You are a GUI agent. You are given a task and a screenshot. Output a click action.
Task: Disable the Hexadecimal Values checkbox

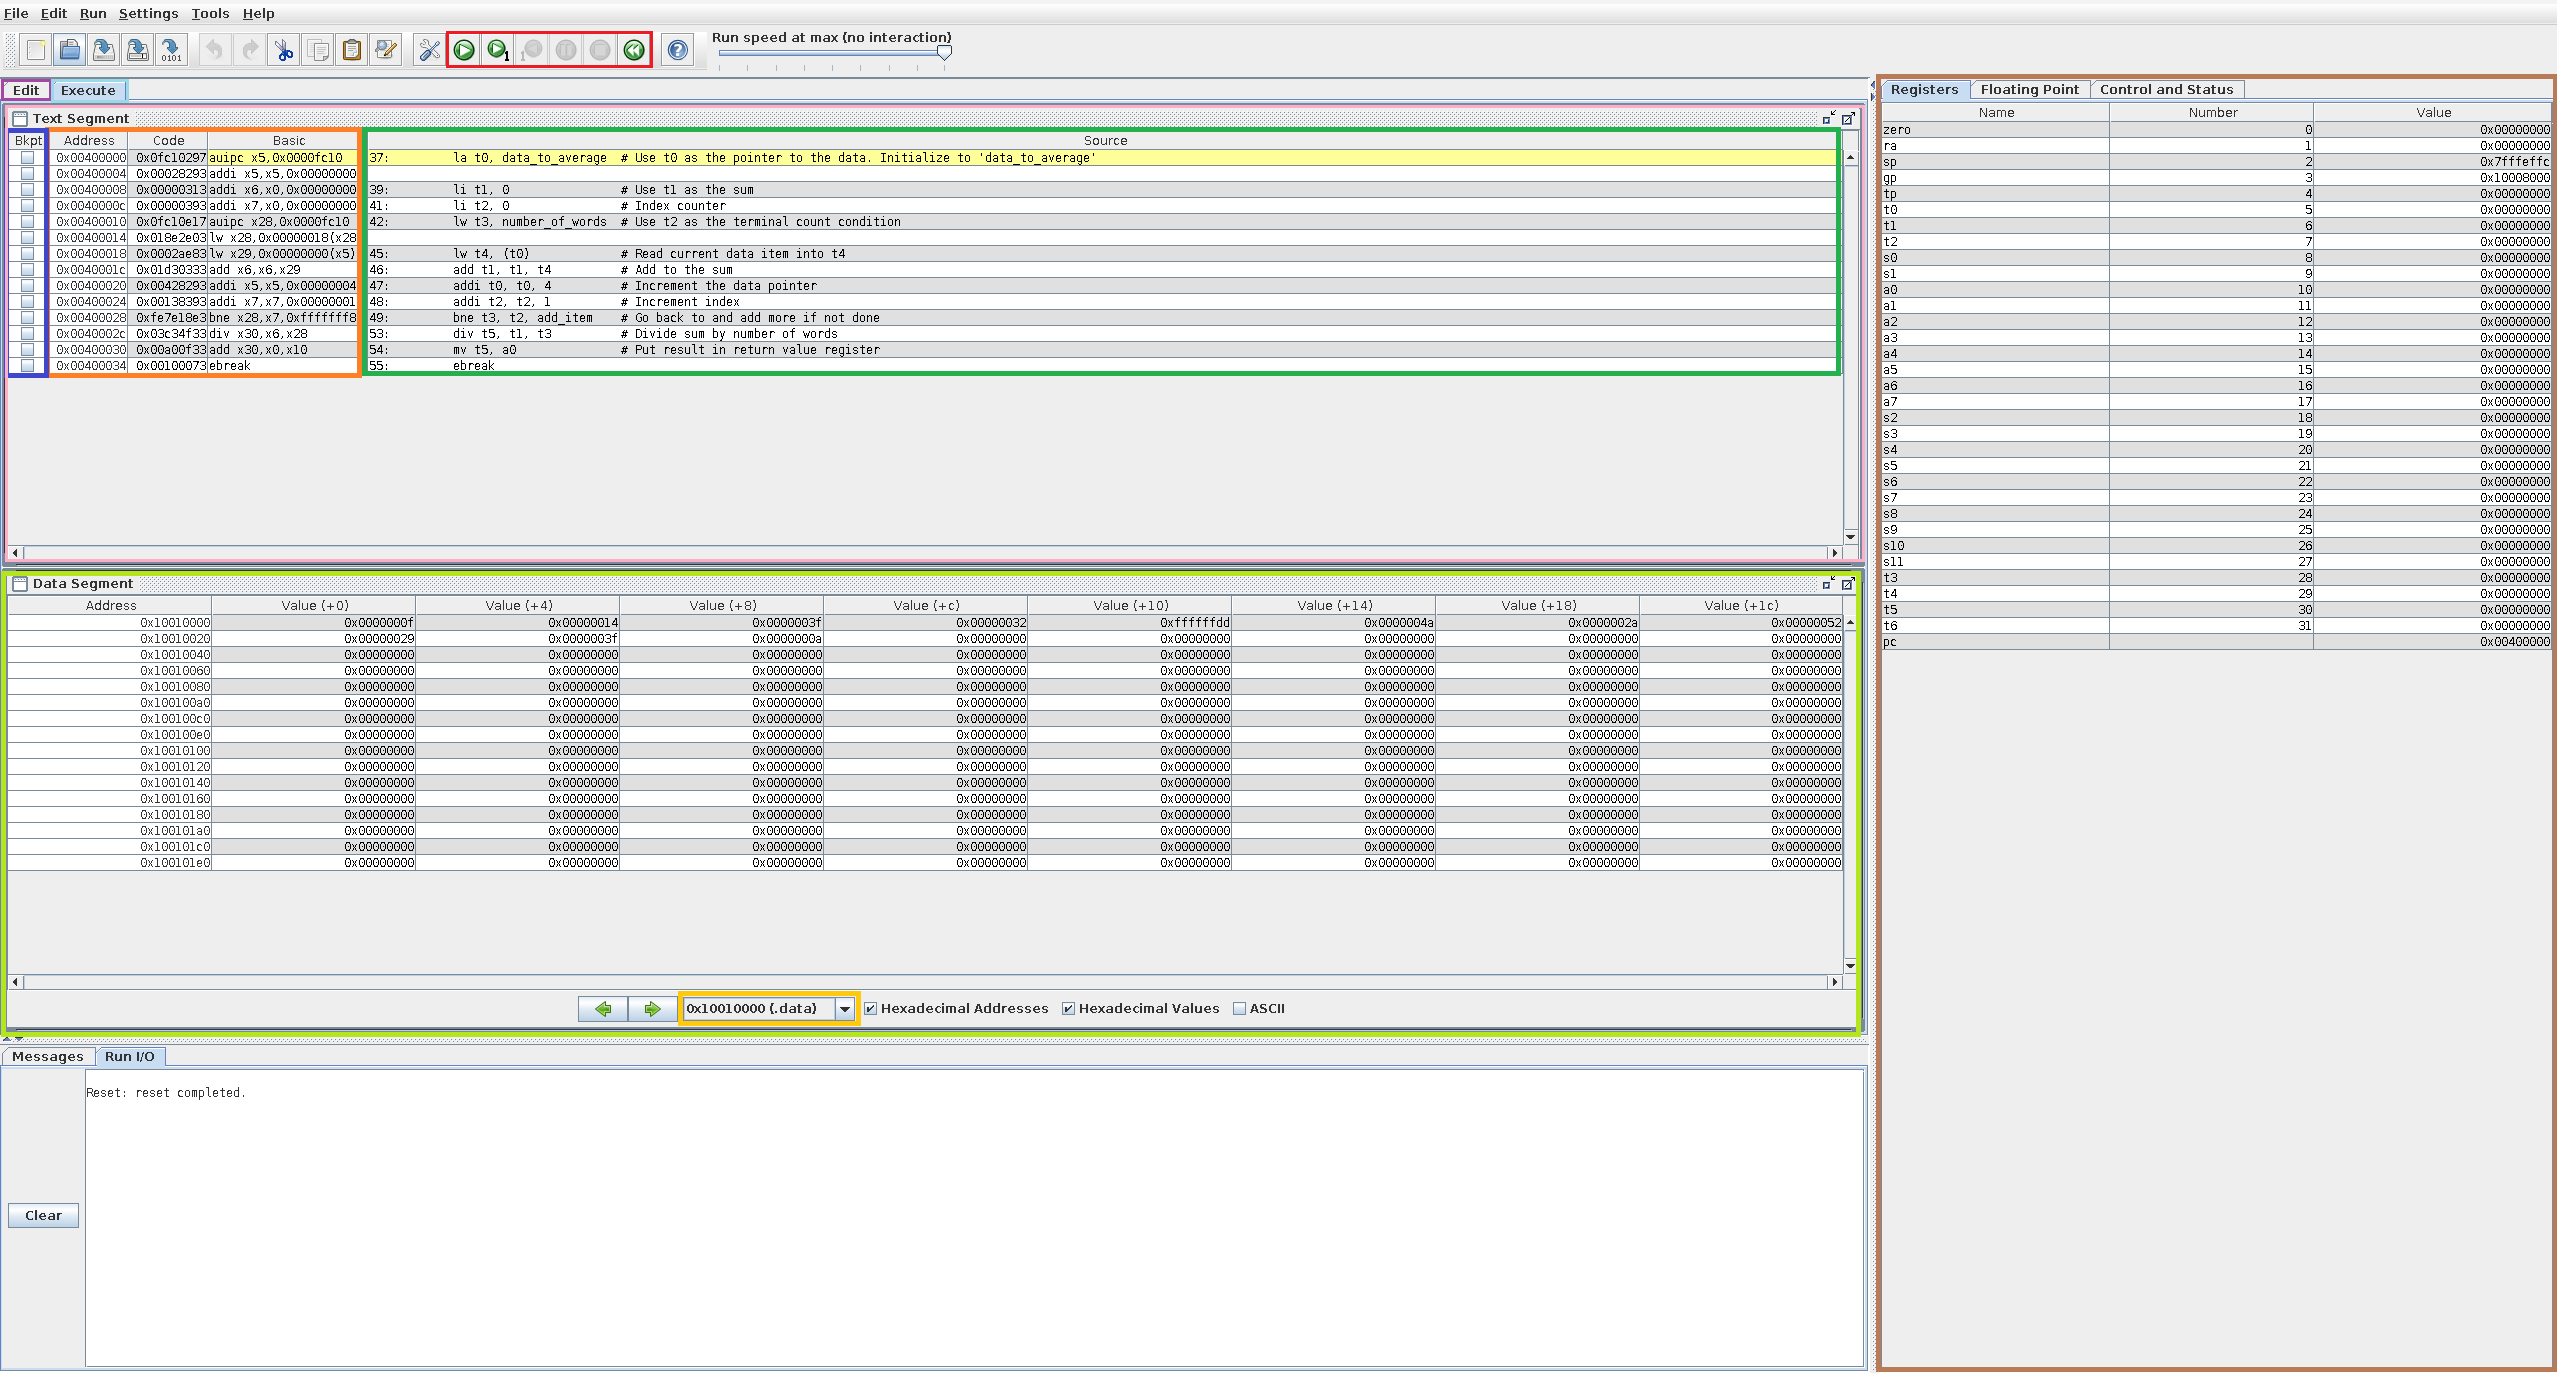1068,1008
